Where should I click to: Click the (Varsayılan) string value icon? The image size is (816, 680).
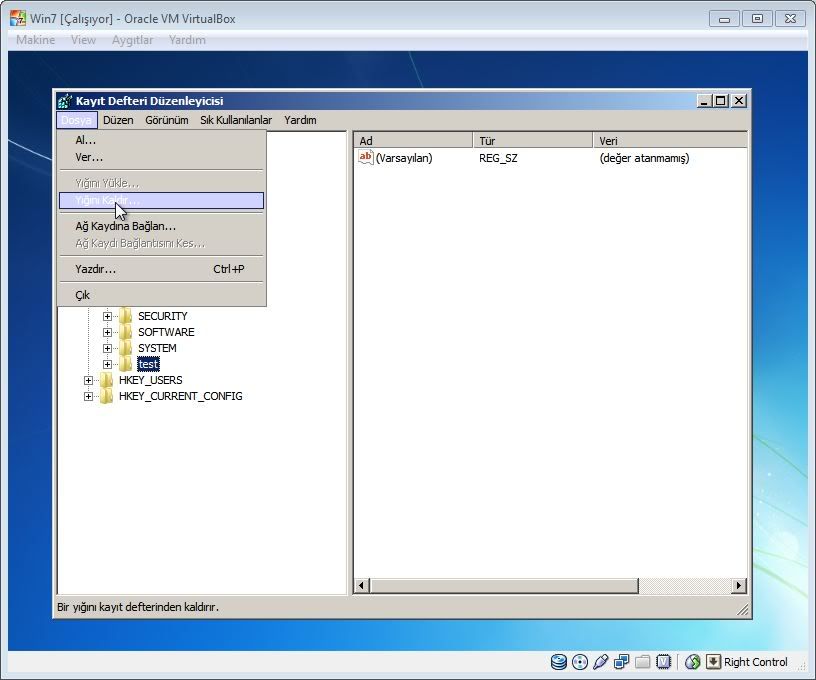tap(366, 158)
